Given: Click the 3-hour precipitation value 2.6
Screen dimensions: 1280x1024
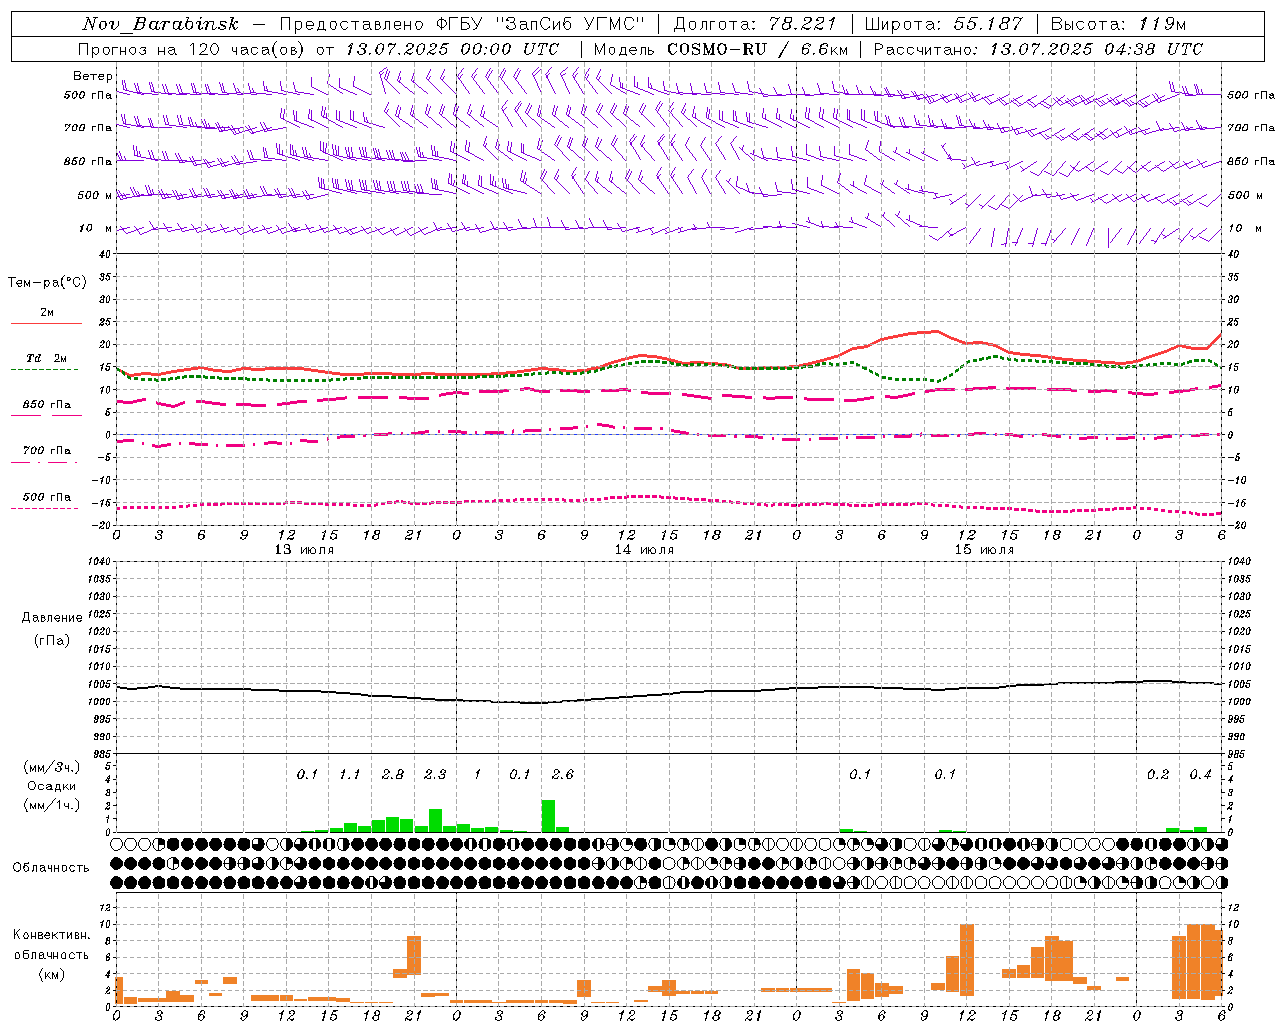Looking at the screenshot, I should click(563, 775).
